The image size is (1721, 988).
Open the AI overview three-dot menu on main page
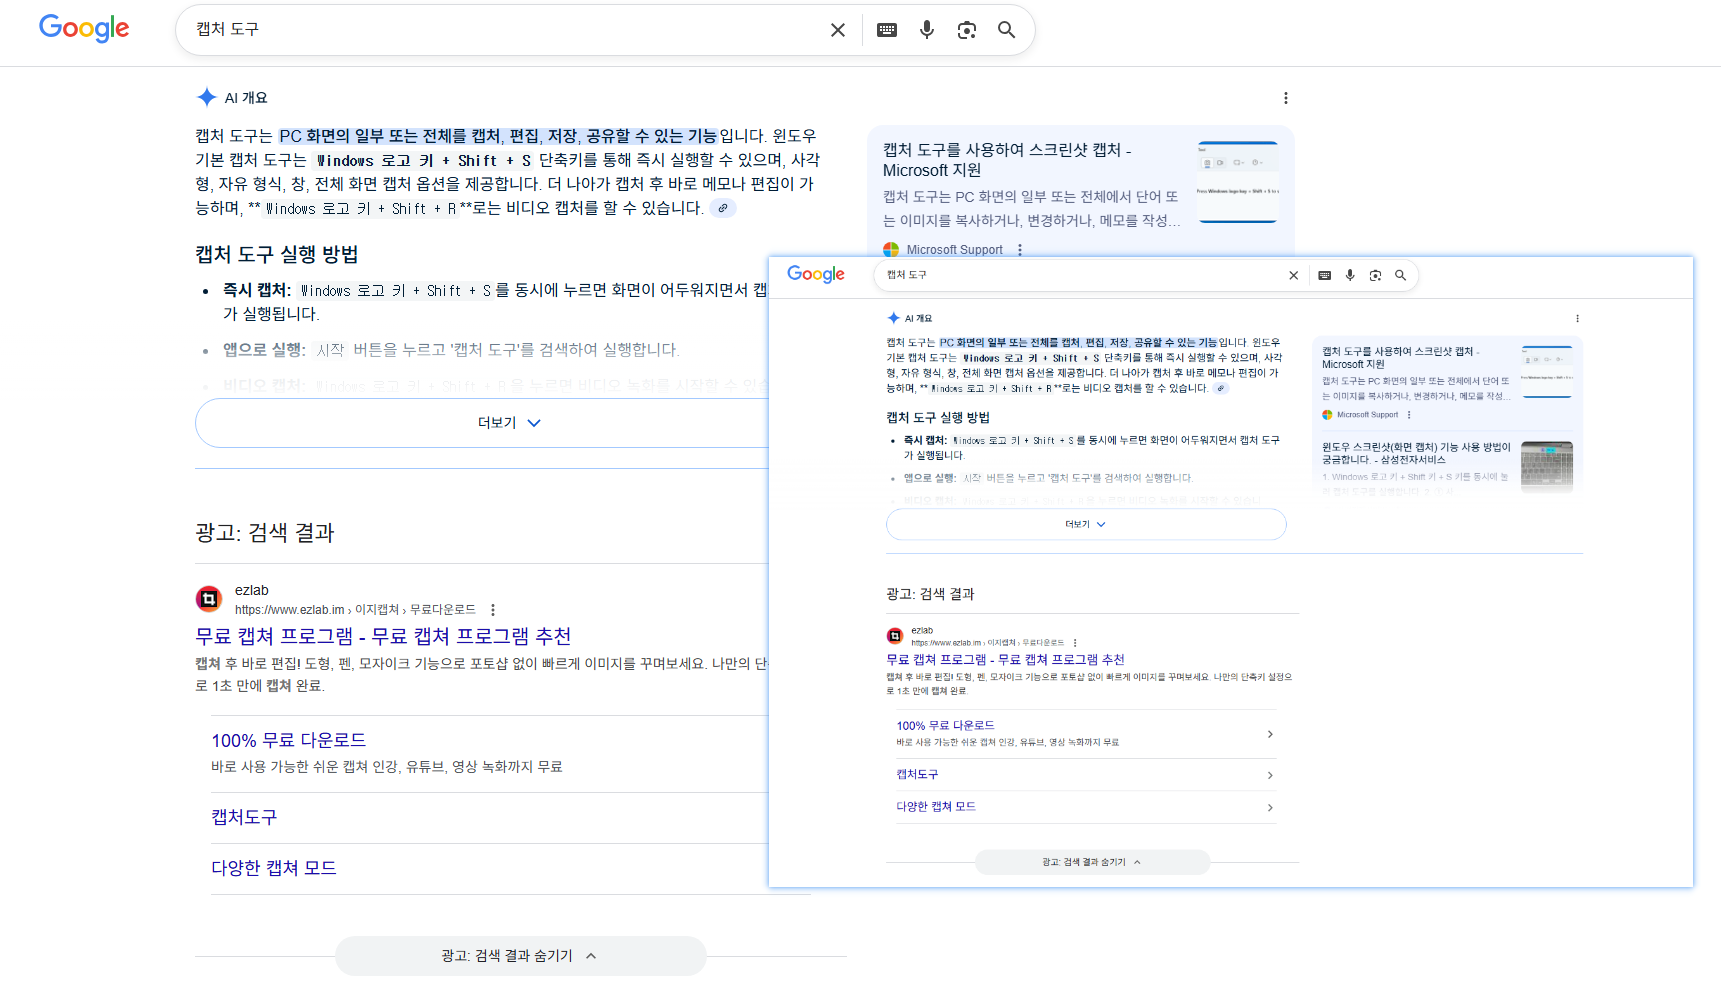click(x=1286, y=98)
